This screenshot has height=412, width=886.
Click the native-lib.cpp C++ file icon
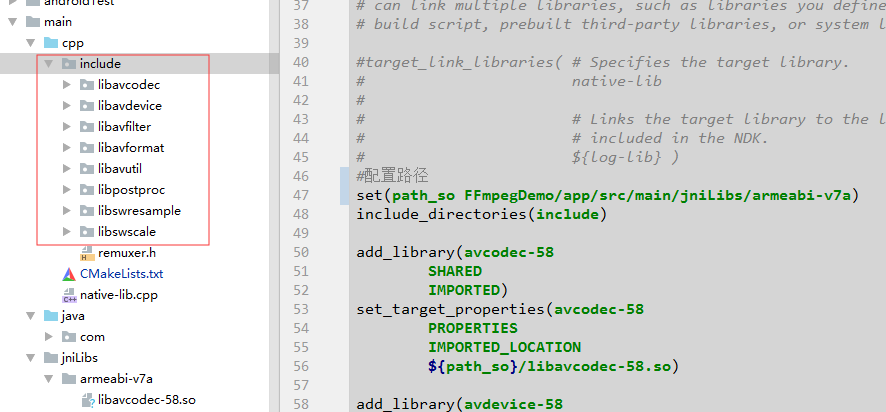[69, 295]
